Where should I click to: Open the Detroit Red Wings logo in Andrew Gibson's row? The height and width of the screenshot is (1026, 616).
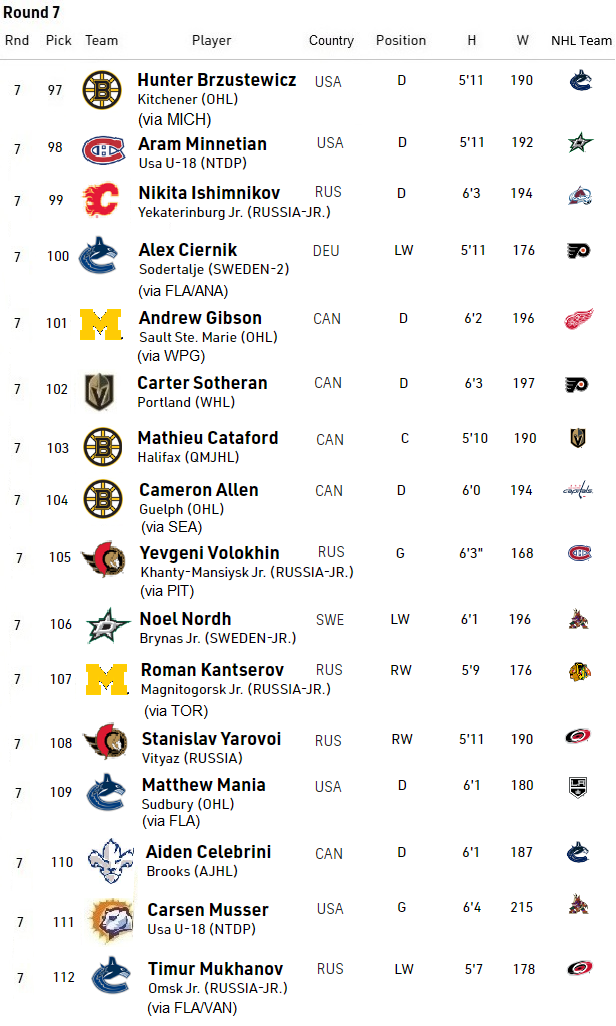(579, 320)
